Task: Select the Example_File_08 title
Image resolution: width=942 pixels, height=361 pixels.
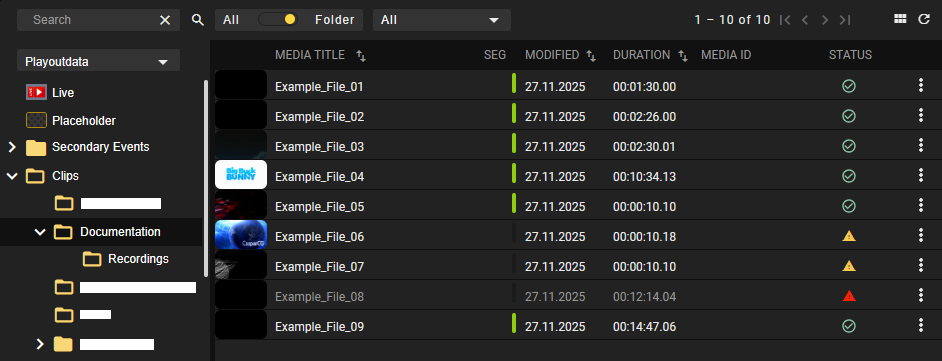Action: tap(320, 297)
